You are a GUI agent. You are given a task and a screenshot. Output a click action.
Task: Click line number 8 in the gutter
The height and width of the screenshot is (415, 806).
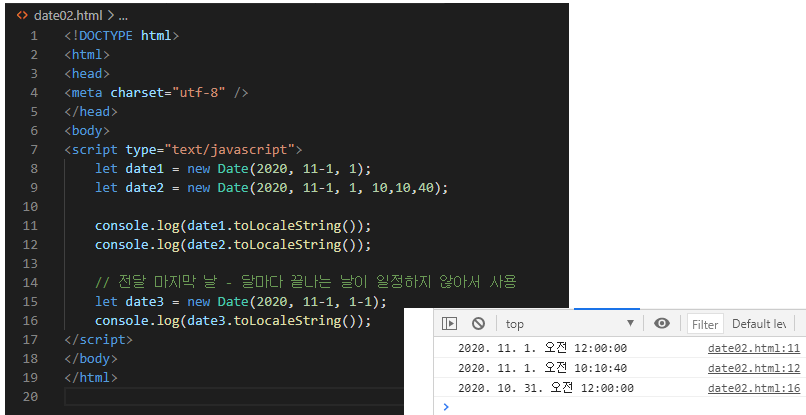tap(34, 169)
